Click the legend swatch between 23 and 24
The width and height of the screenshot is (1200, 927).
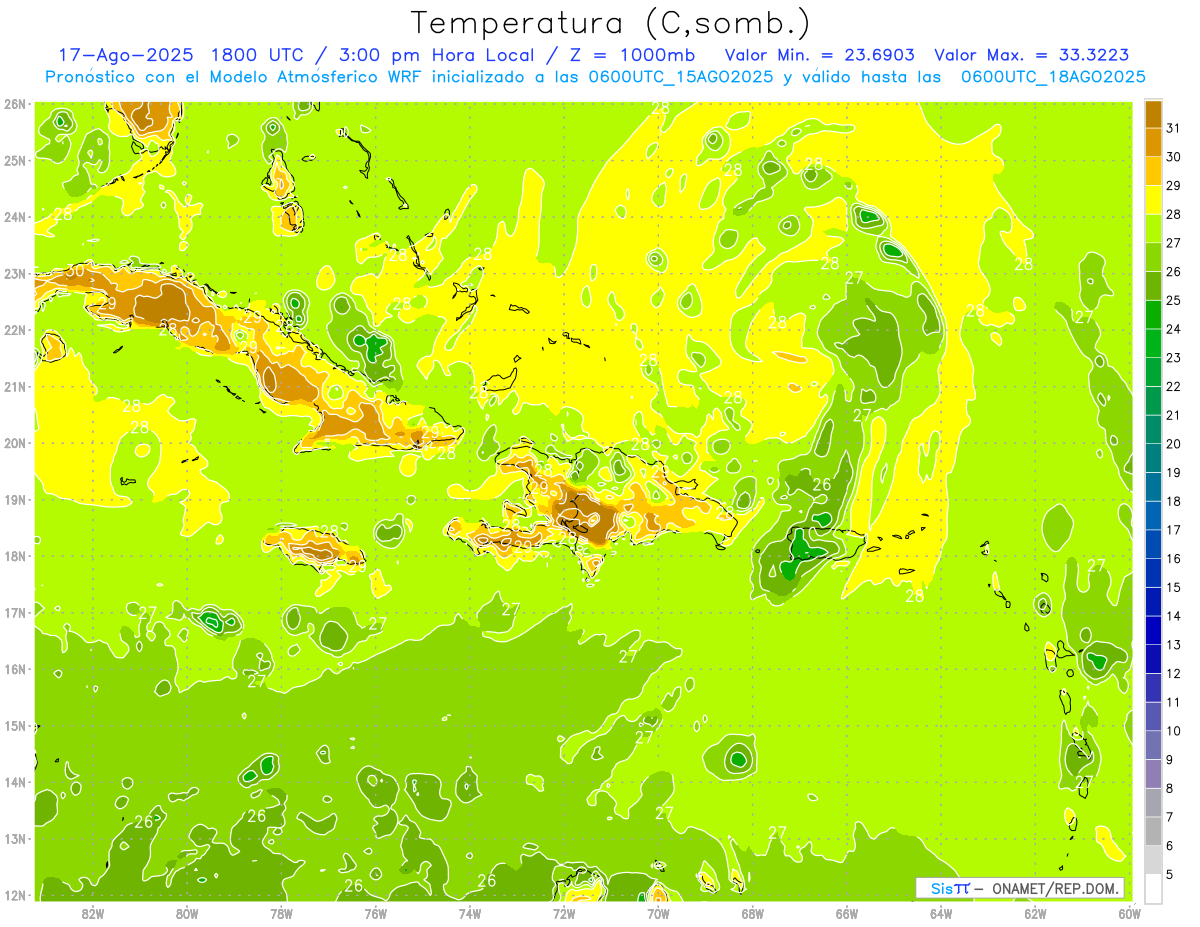tap(1153, 343)
